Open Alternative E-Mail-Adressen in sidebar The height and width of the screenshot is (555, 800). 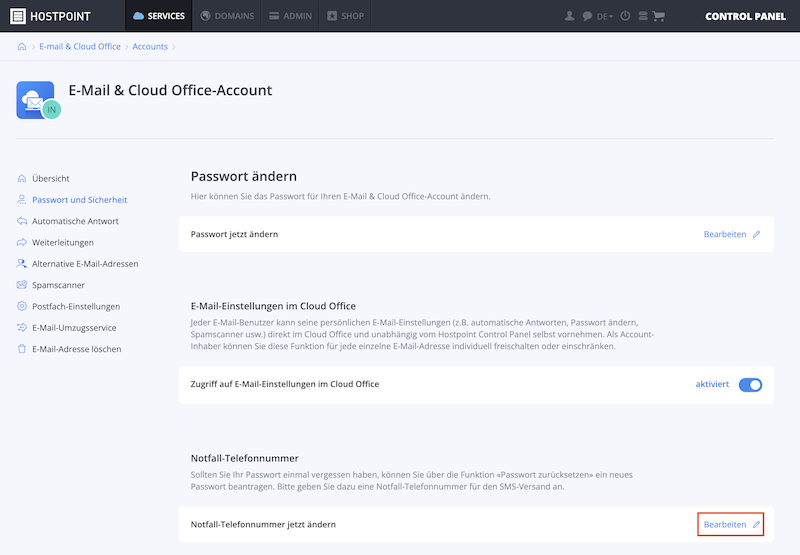[x=85, y=264]
